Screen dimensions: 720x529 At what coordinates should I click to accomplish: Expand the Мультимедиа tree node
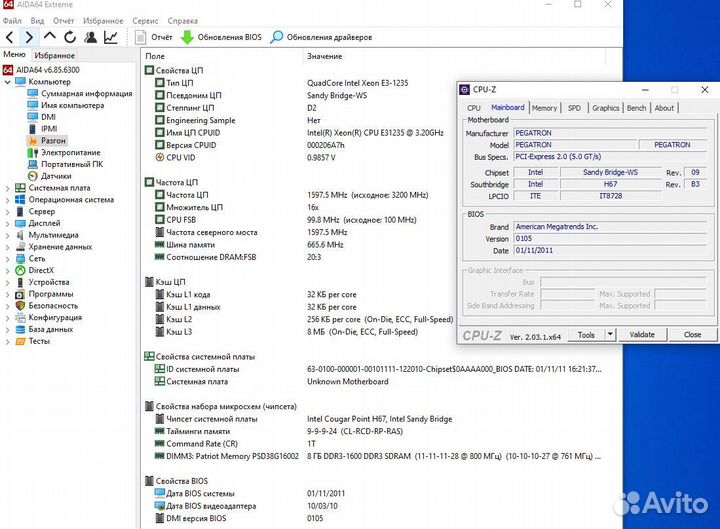click(7, 235)
